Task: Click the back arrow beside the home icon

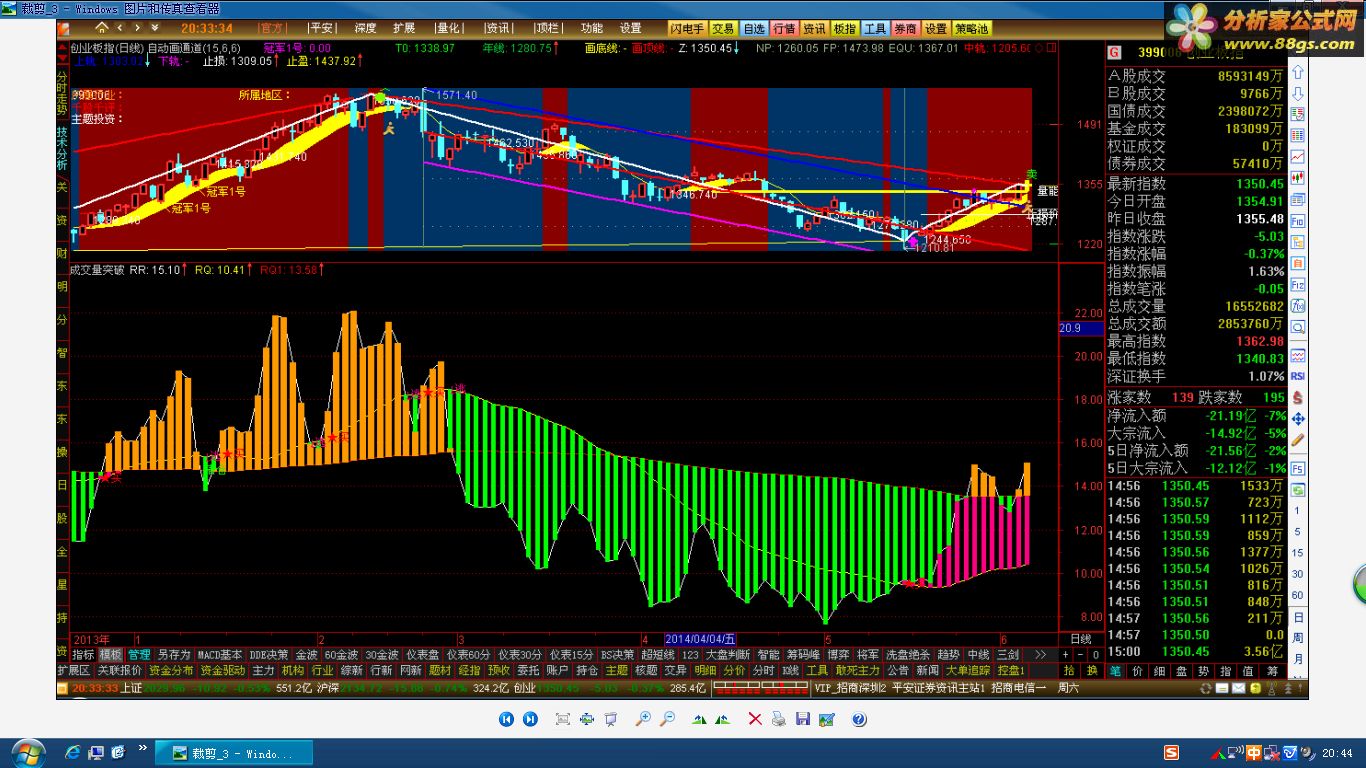Action: [x=121, y=28]
